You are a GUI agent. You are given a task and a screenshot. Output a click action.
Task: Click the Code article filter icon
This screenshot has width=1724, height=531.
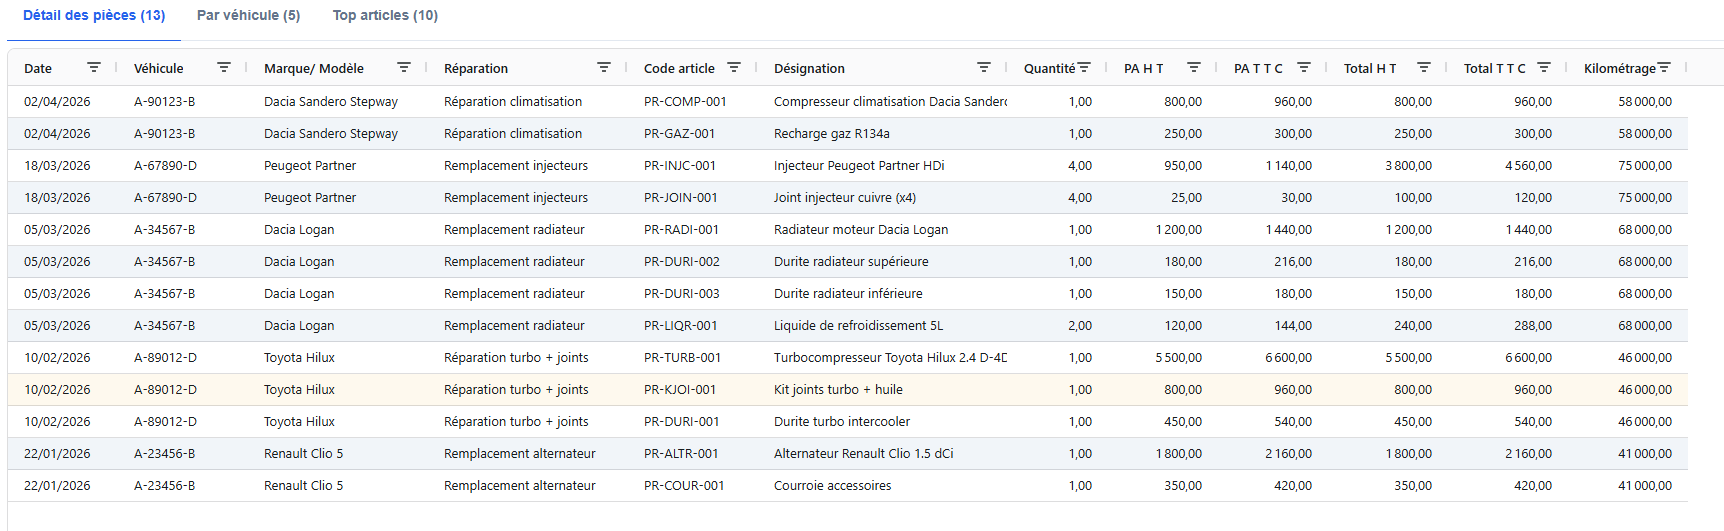coord(734,67)
